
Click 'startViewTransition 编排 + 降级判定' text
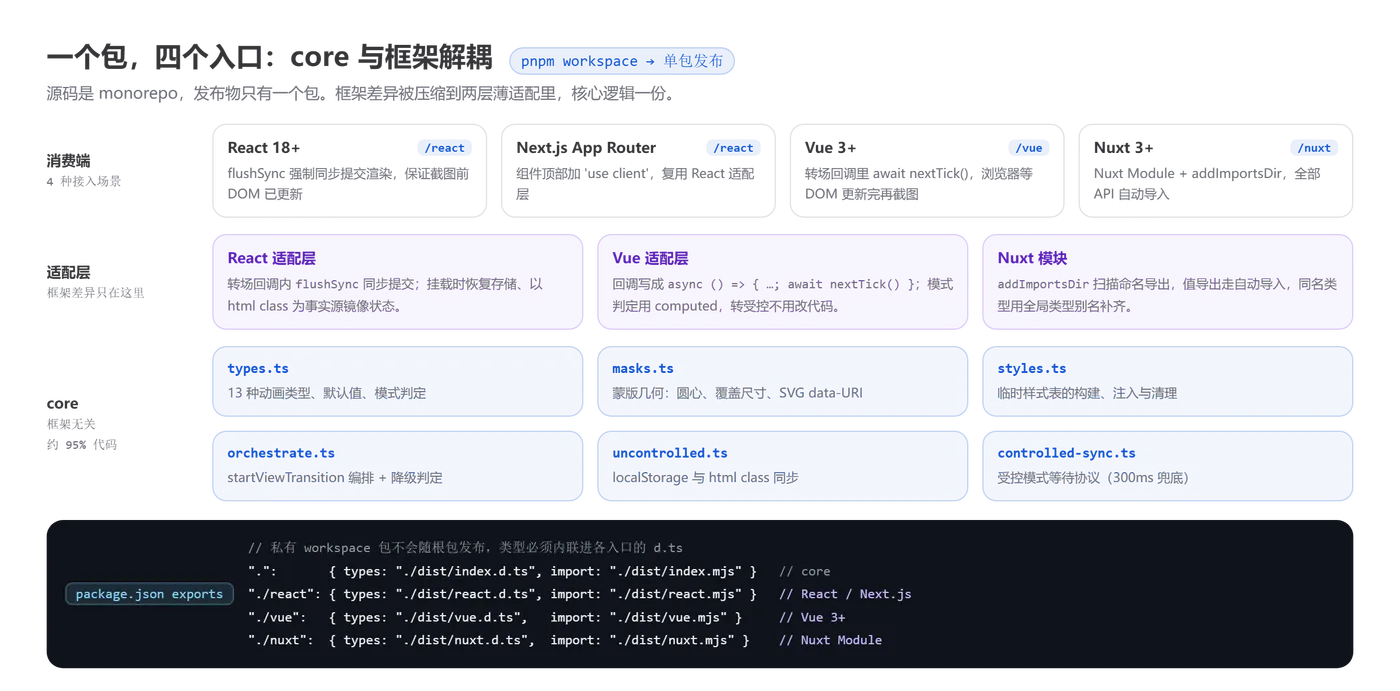(x=335, y=478)
